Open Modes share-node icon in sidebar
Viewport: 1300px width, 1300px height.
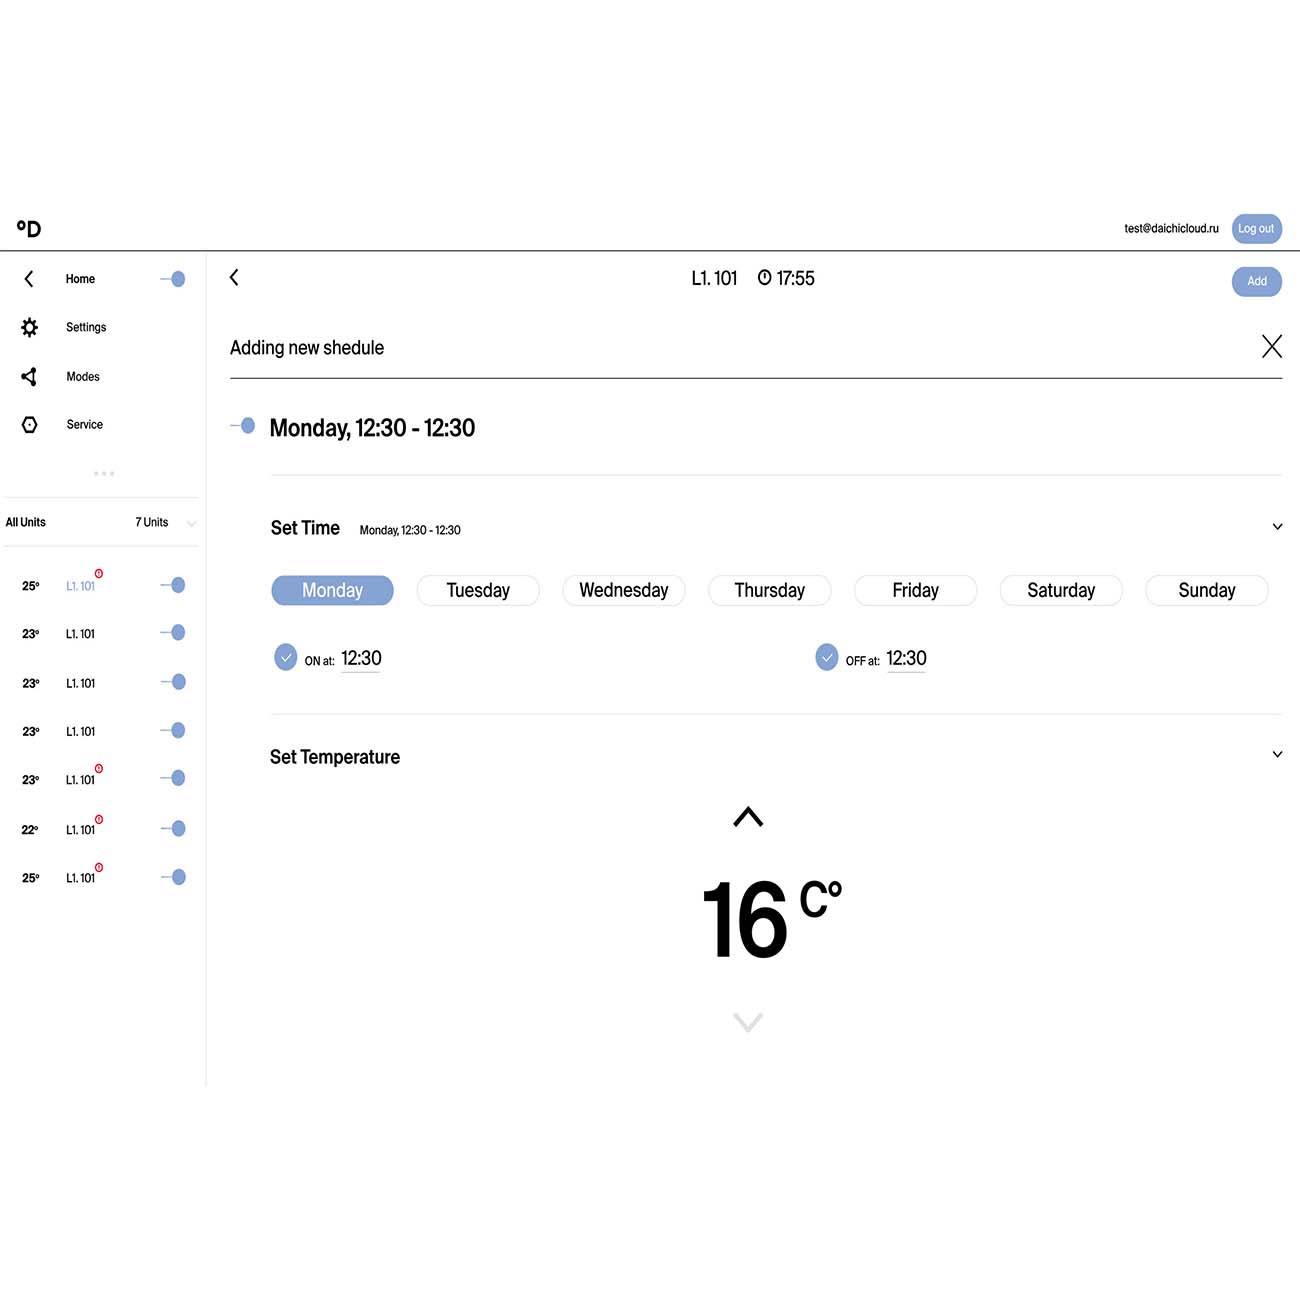(x=30, y=376)
